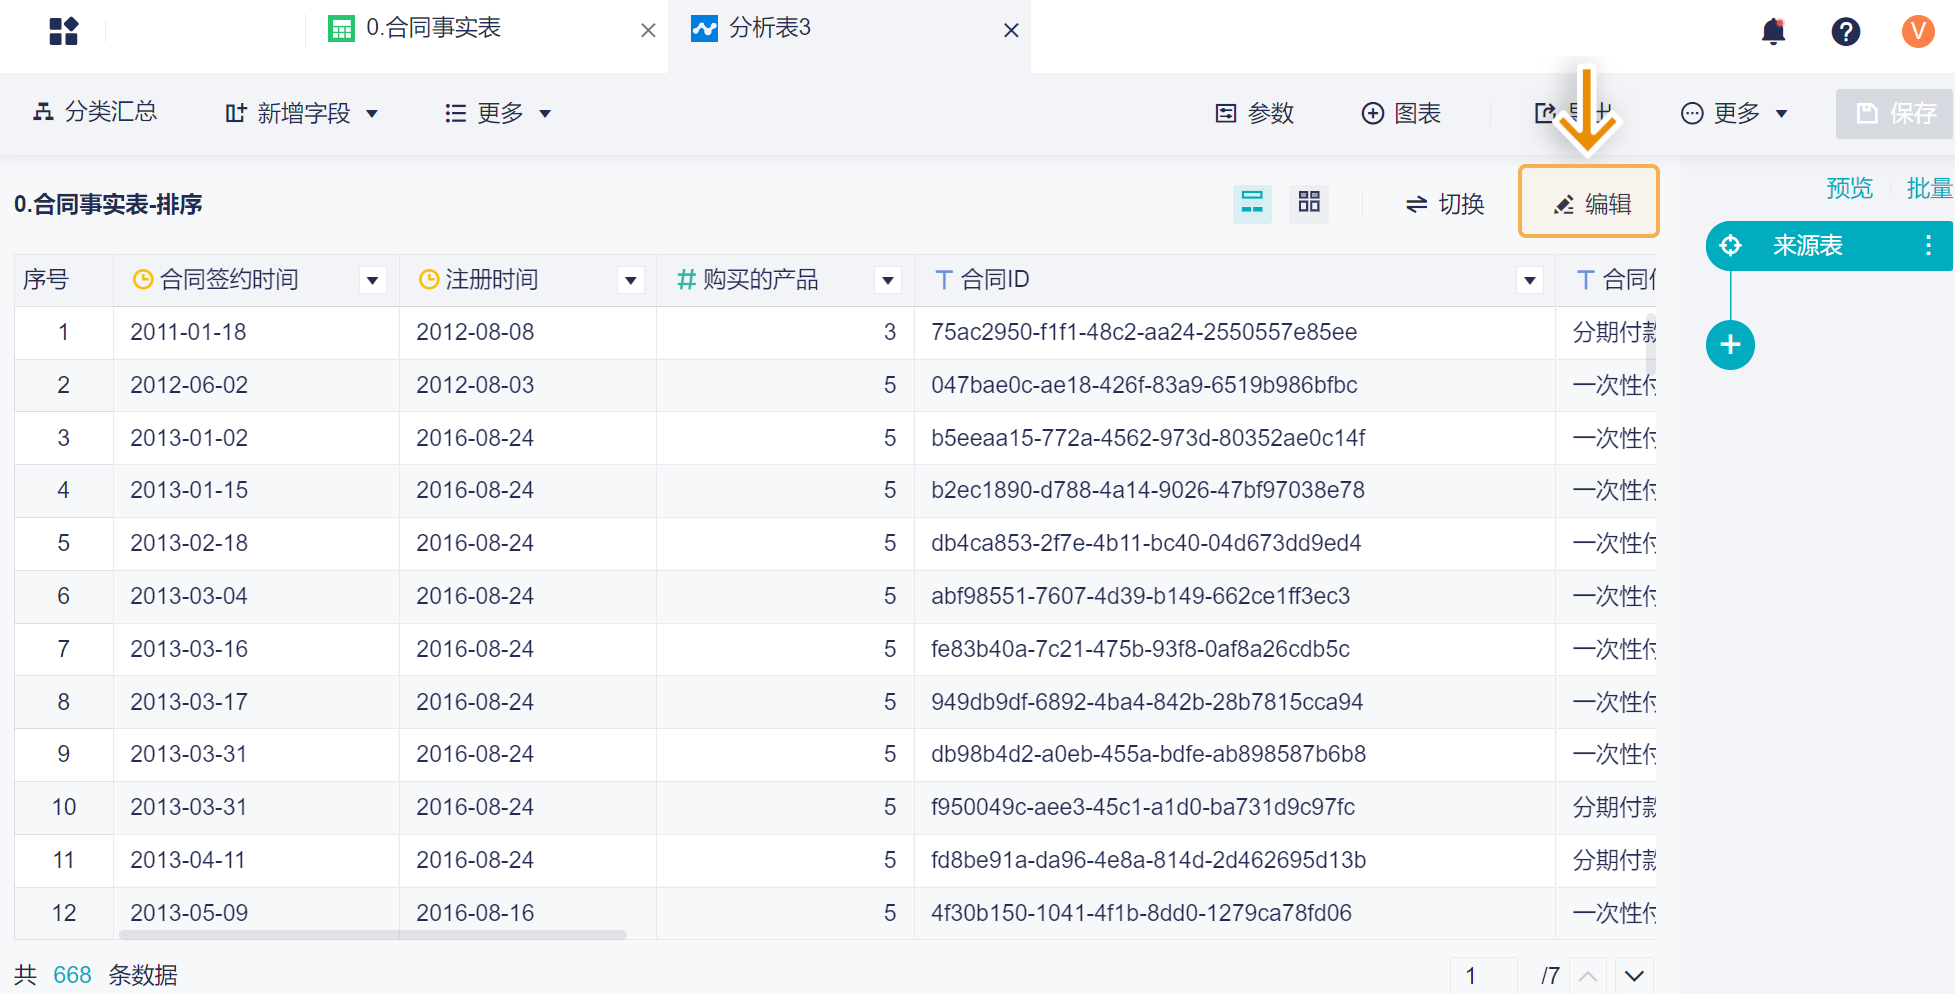The width and height of the screenshot is (1955, 994).
Task: Close the 分析表3 tab
Action: [x=1011, y=30]
